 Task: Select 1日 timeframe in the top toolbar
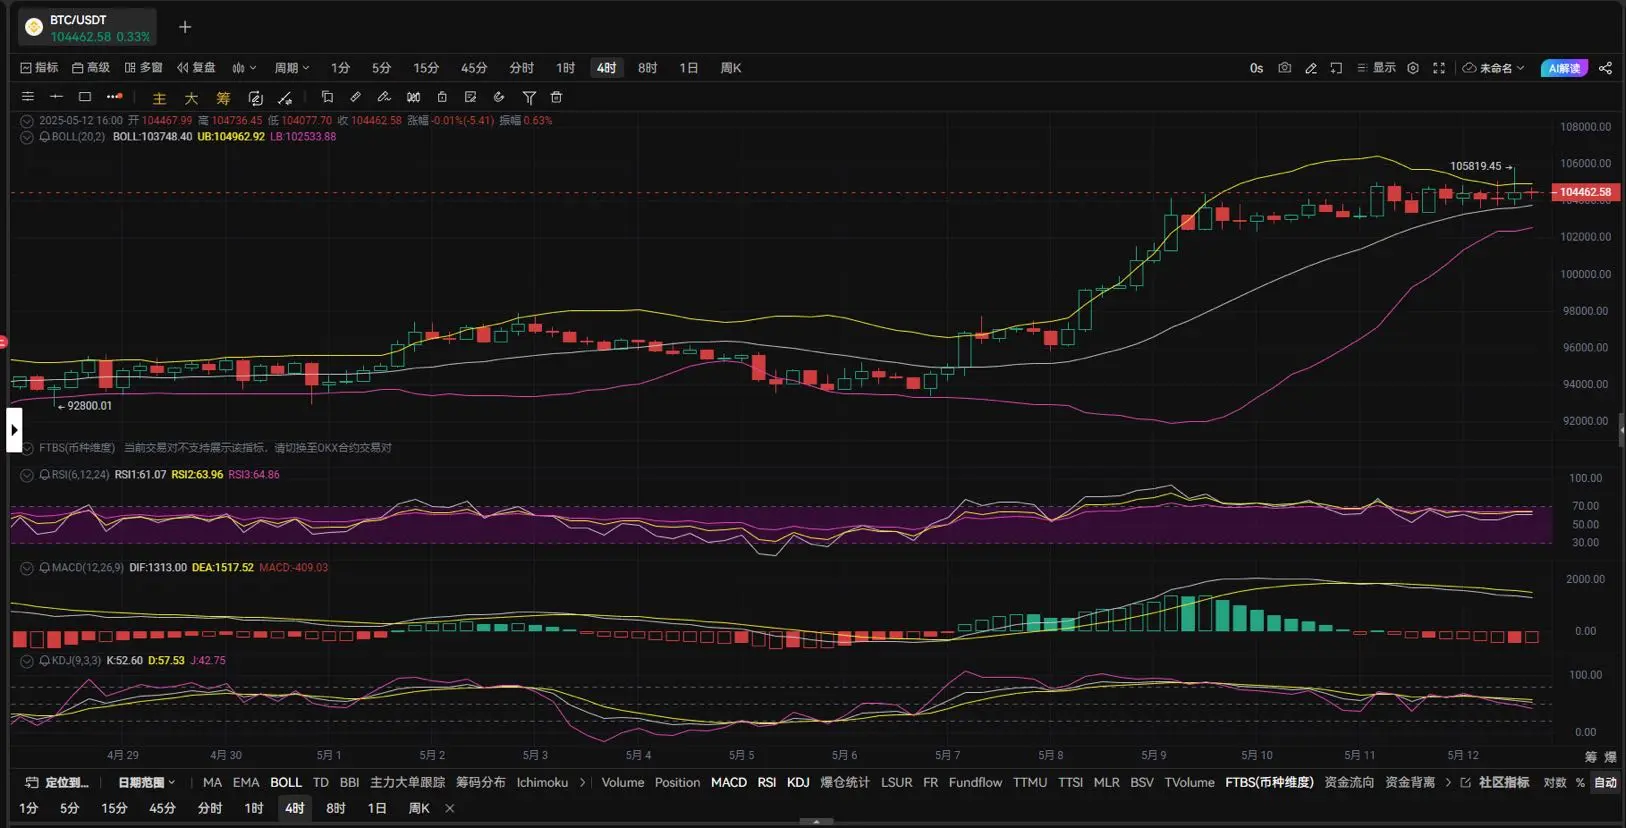coord(689,68)
